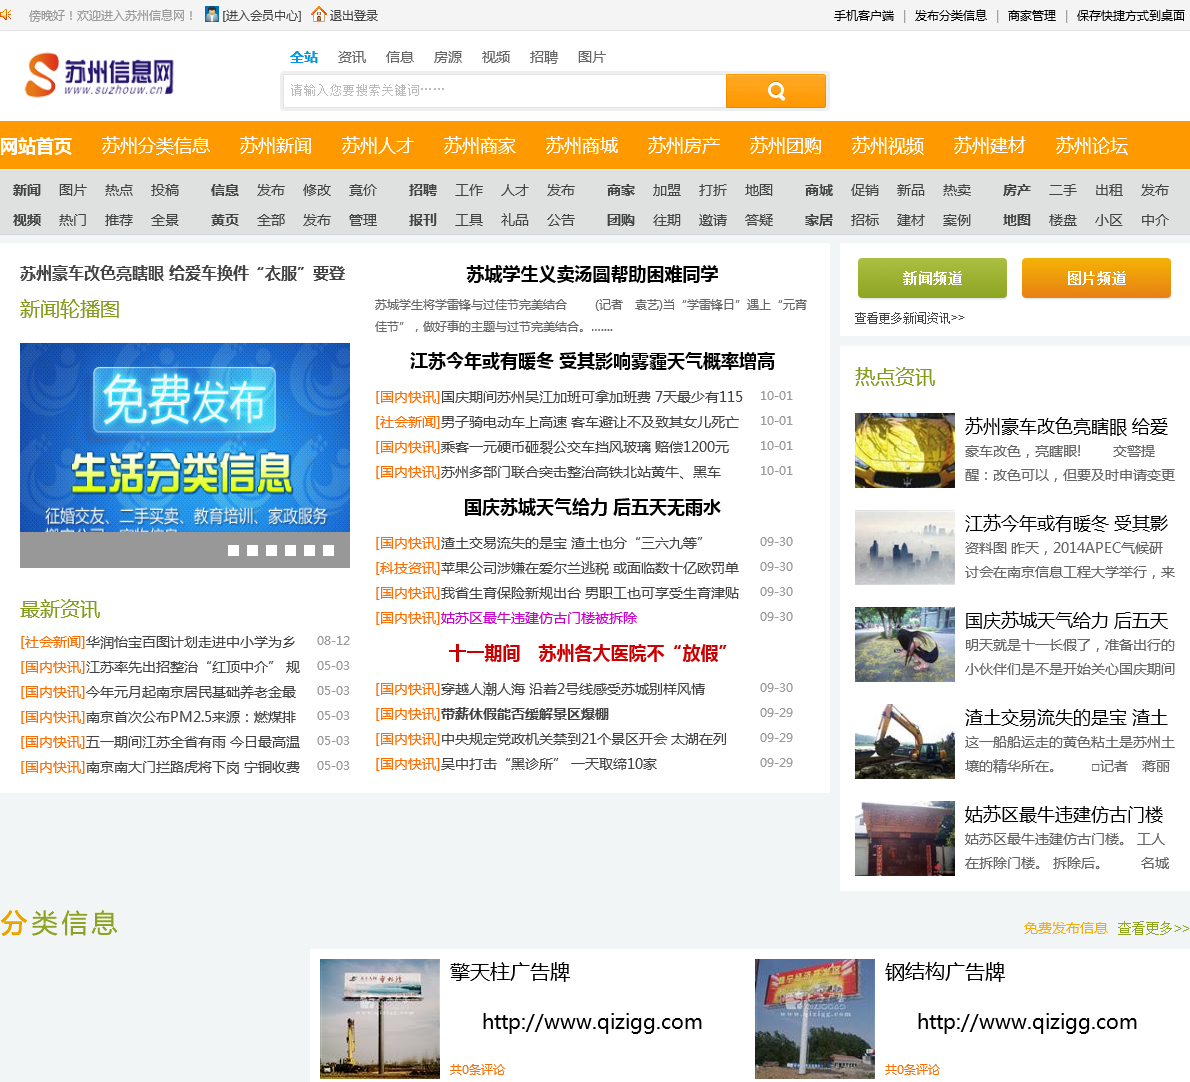Image resolution: width=1190 pixels, height=1082 pixels.
Task: Open the foggy city skyline thumbnail
Action: point(905,547)
